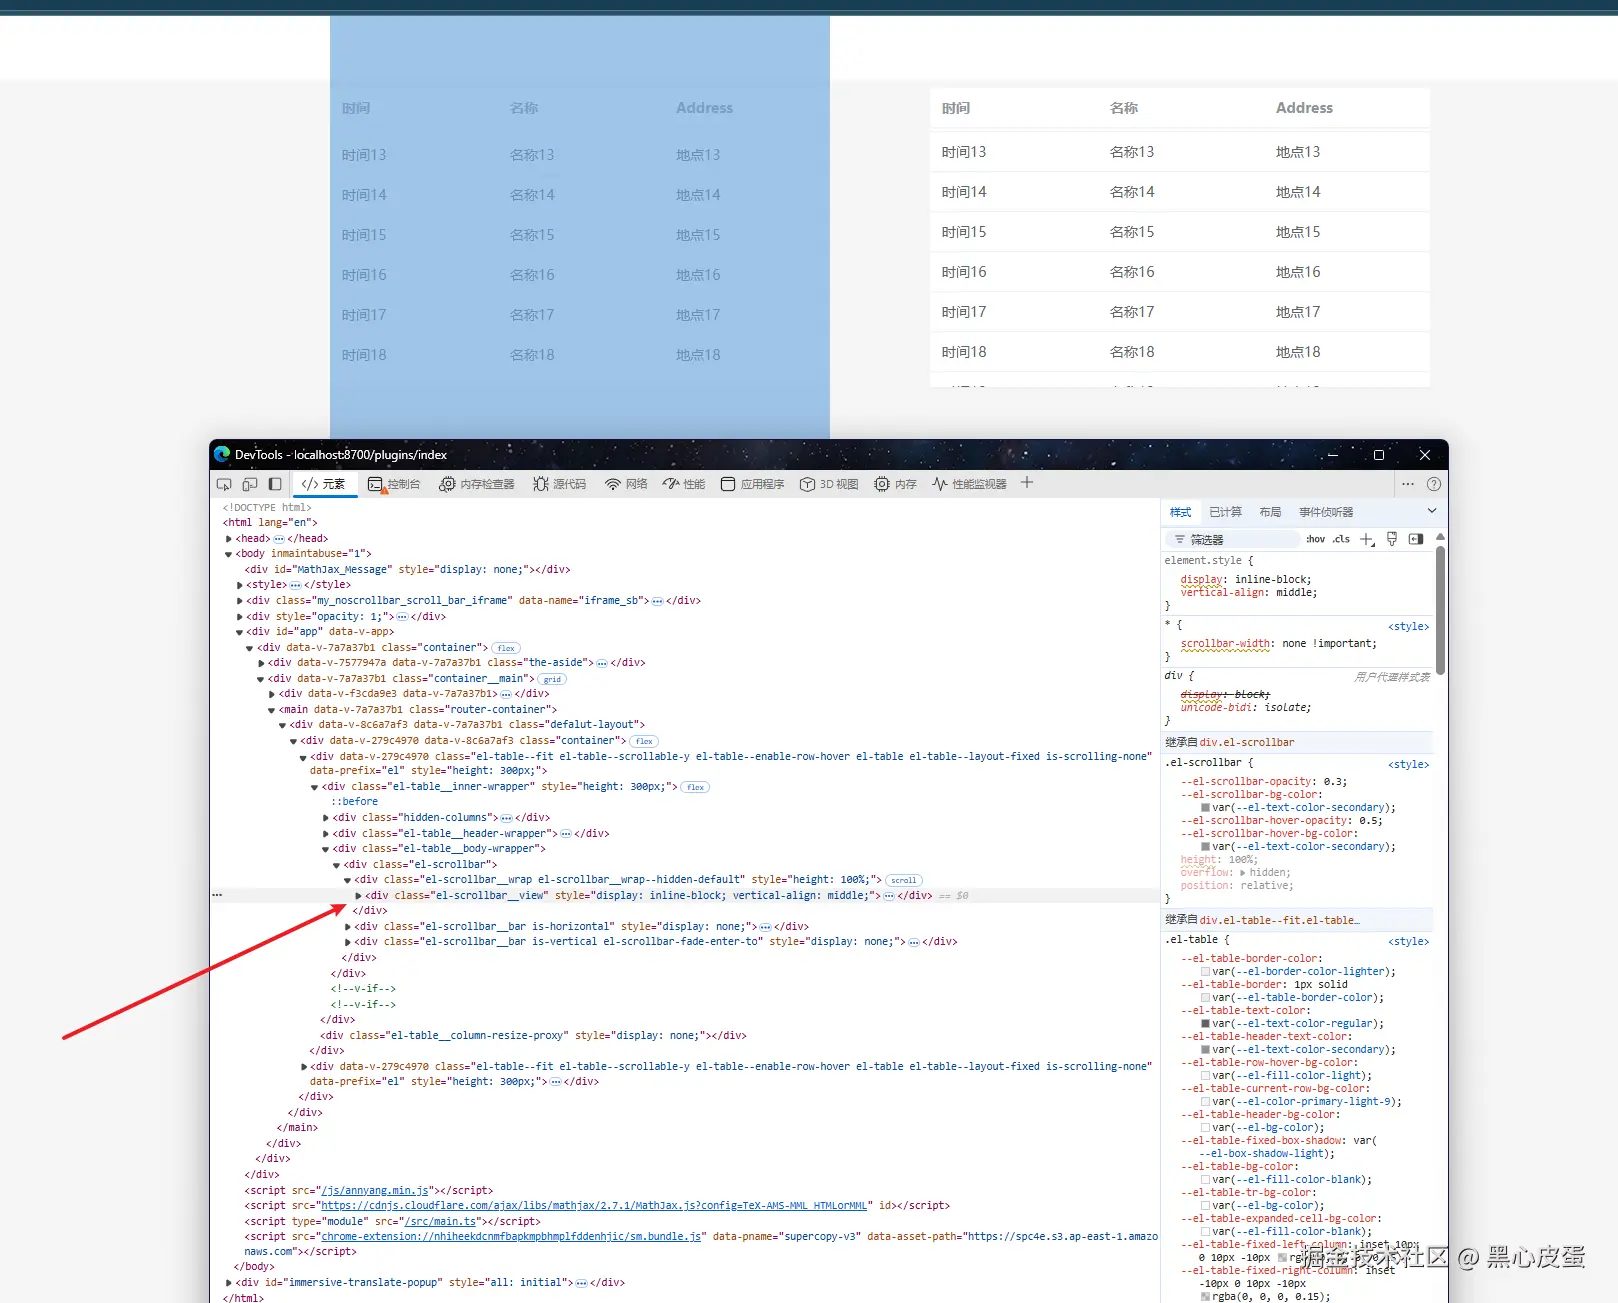Expand more style pane tabs chevron
Viewport: 1618px width, 1303px height.
coord(1432,511)
